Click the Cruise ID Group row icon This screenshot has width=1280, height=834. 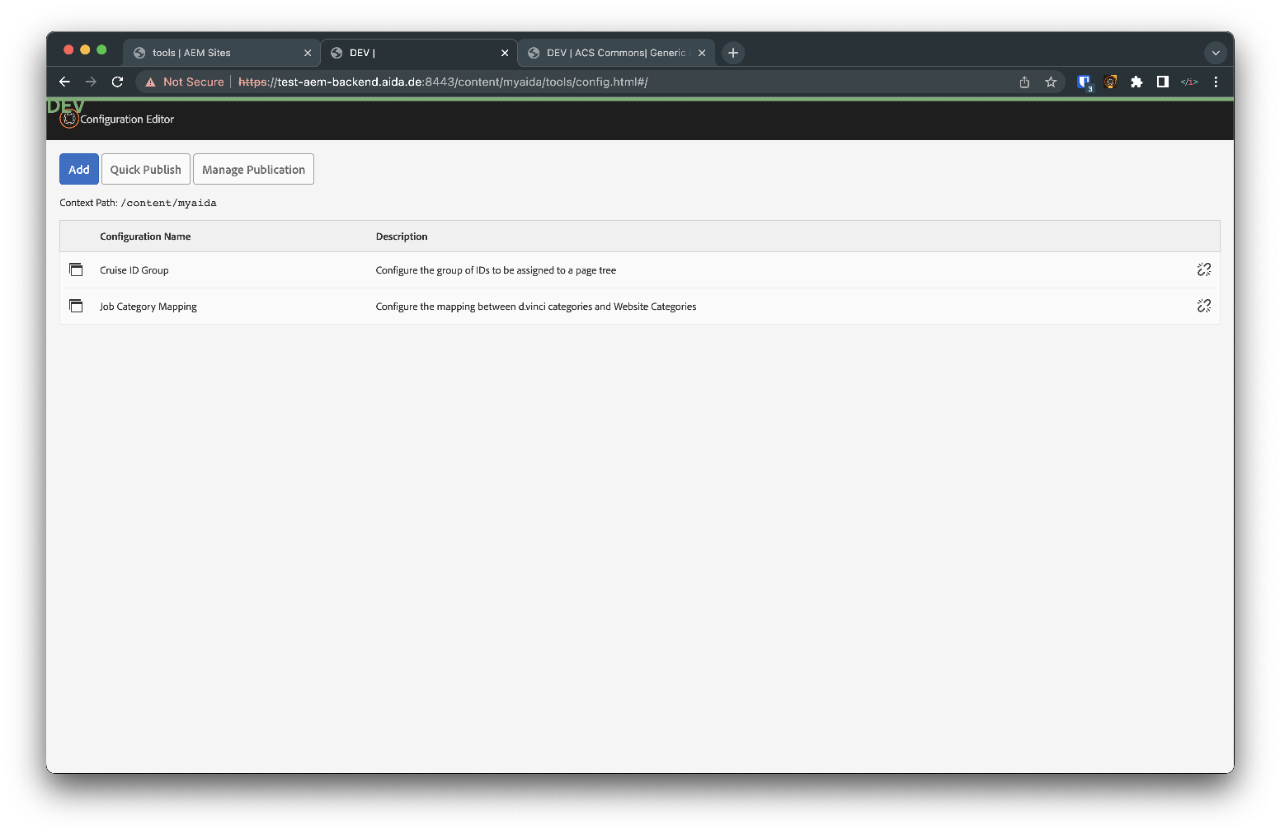coord(76,270)
